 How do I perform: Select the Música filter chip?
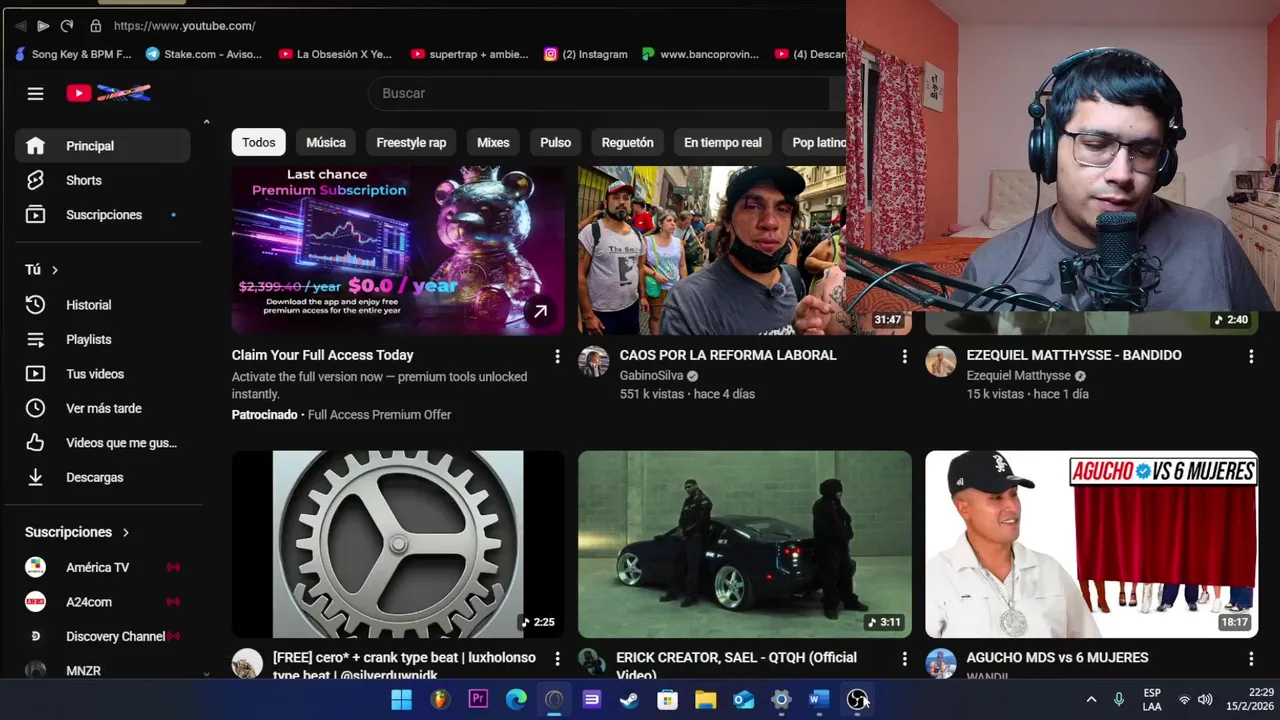(x=326, y=143)
